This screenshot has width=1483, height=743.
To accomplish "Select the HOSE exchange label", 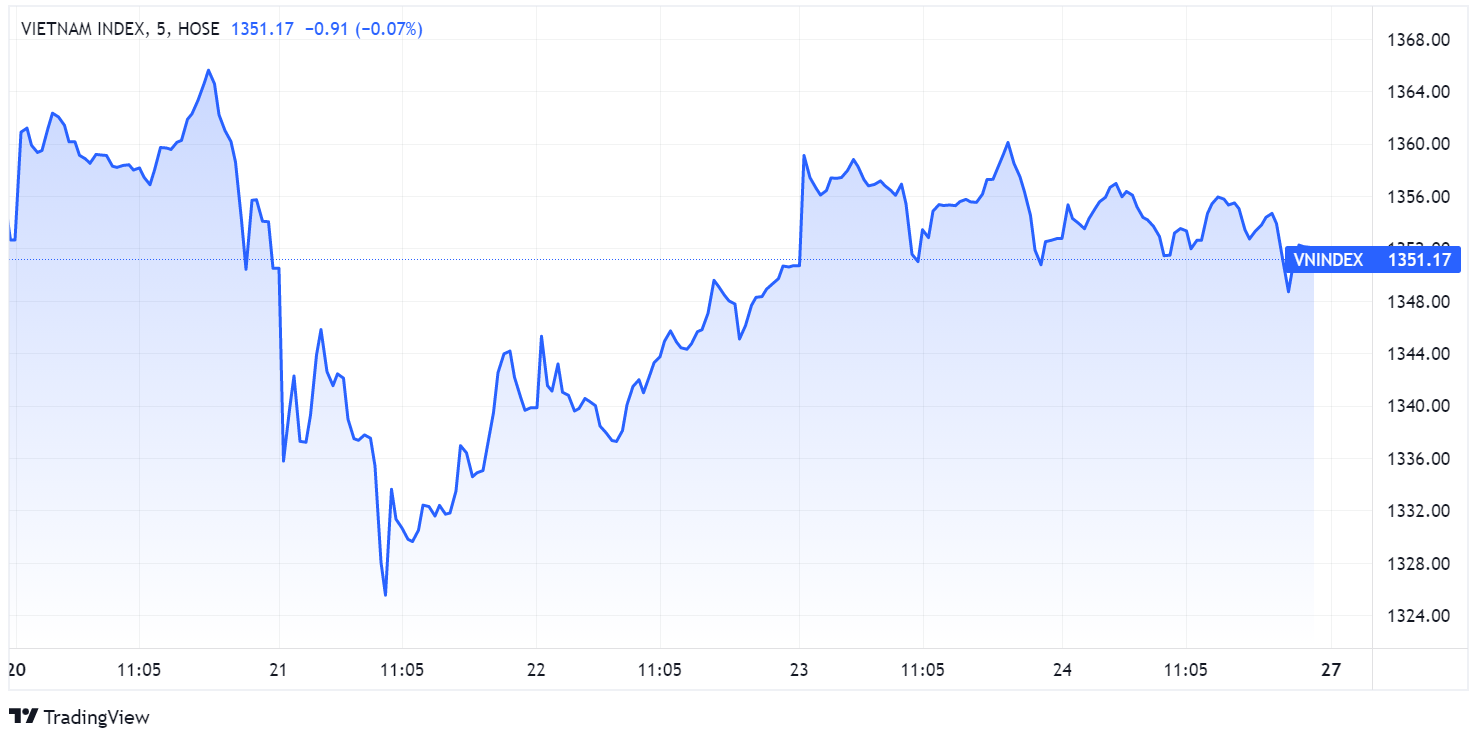I will point(198,29).
